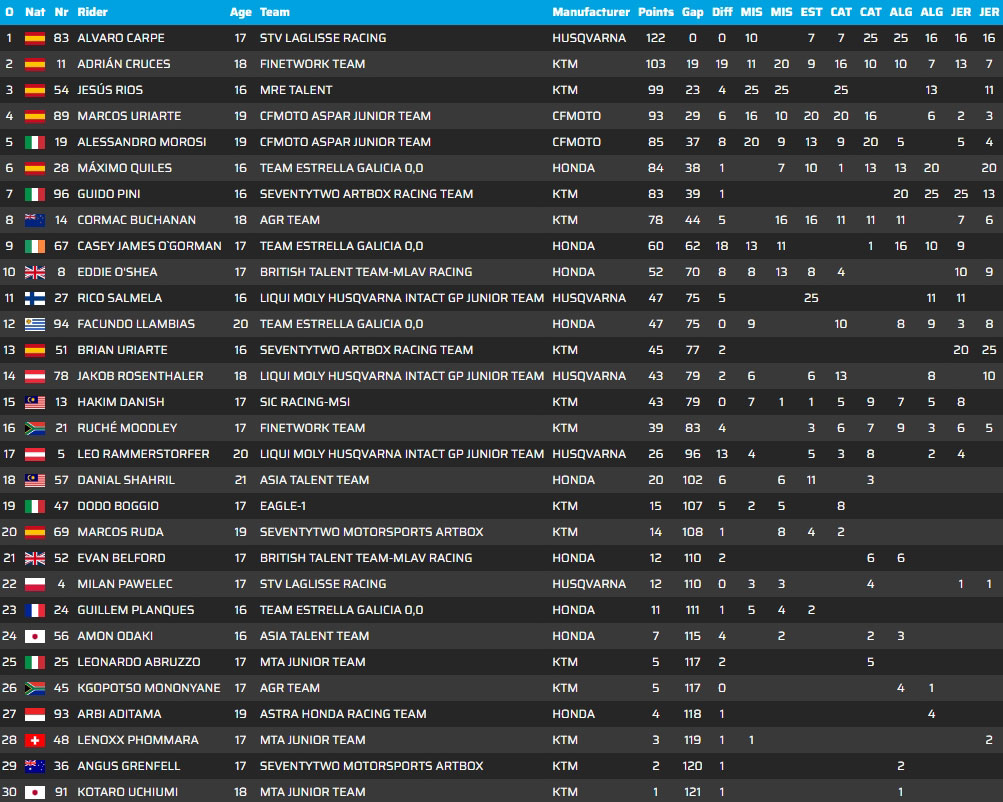The height and width of the screenshot is (802, 1003).
Task: Open the MRE Talent team entry
Action: pyautogui.click(x=294, y=90)
